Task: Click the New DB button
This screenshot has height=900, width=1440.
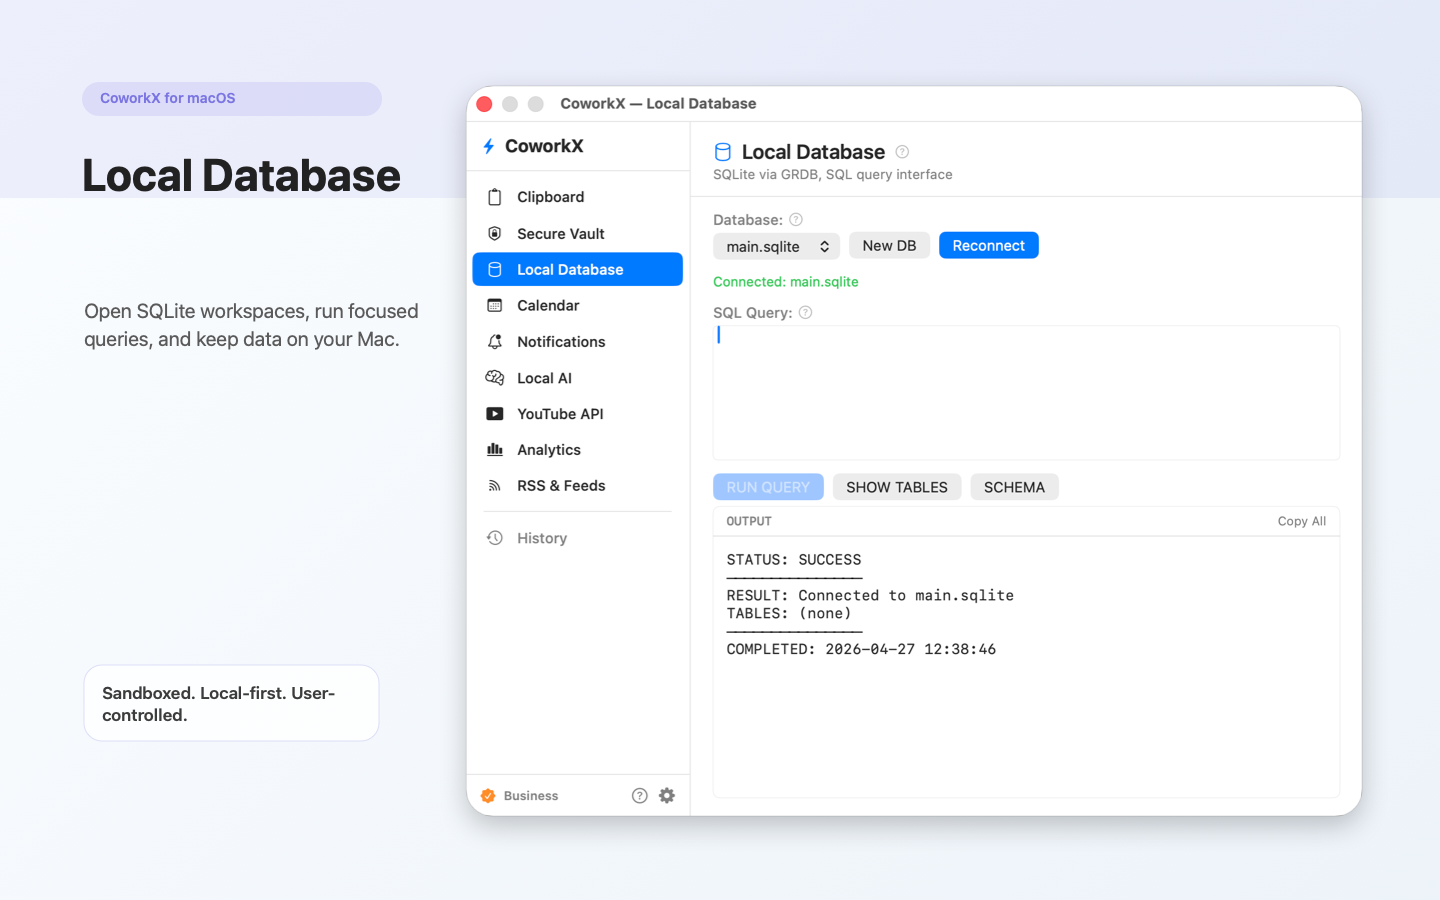Action: coord(889,245)
